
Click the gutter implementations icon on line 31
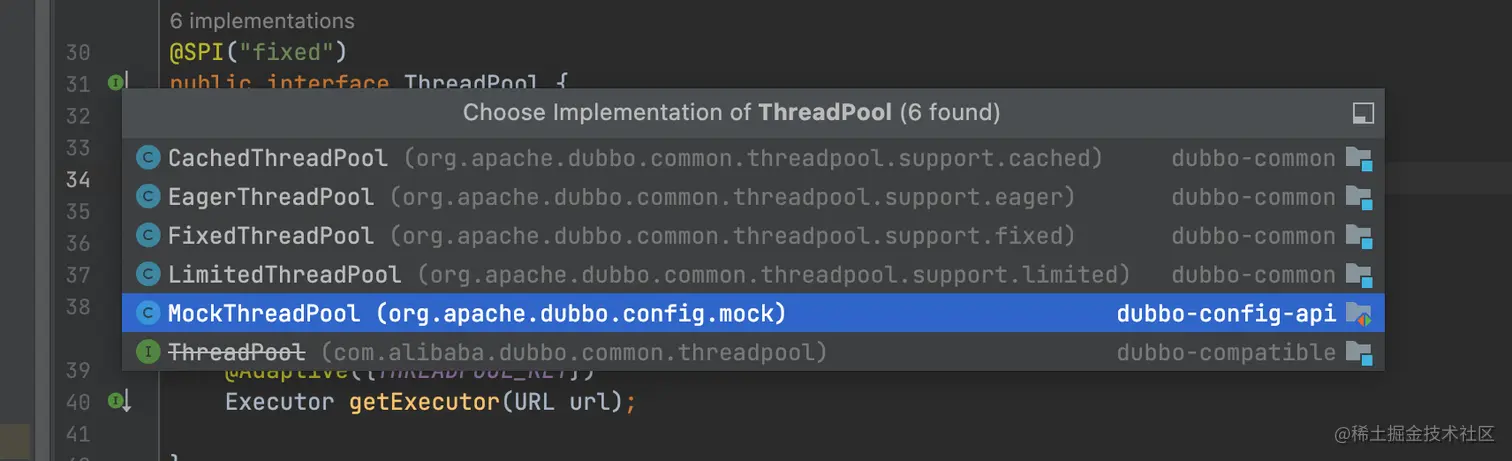tap(116, 83)
